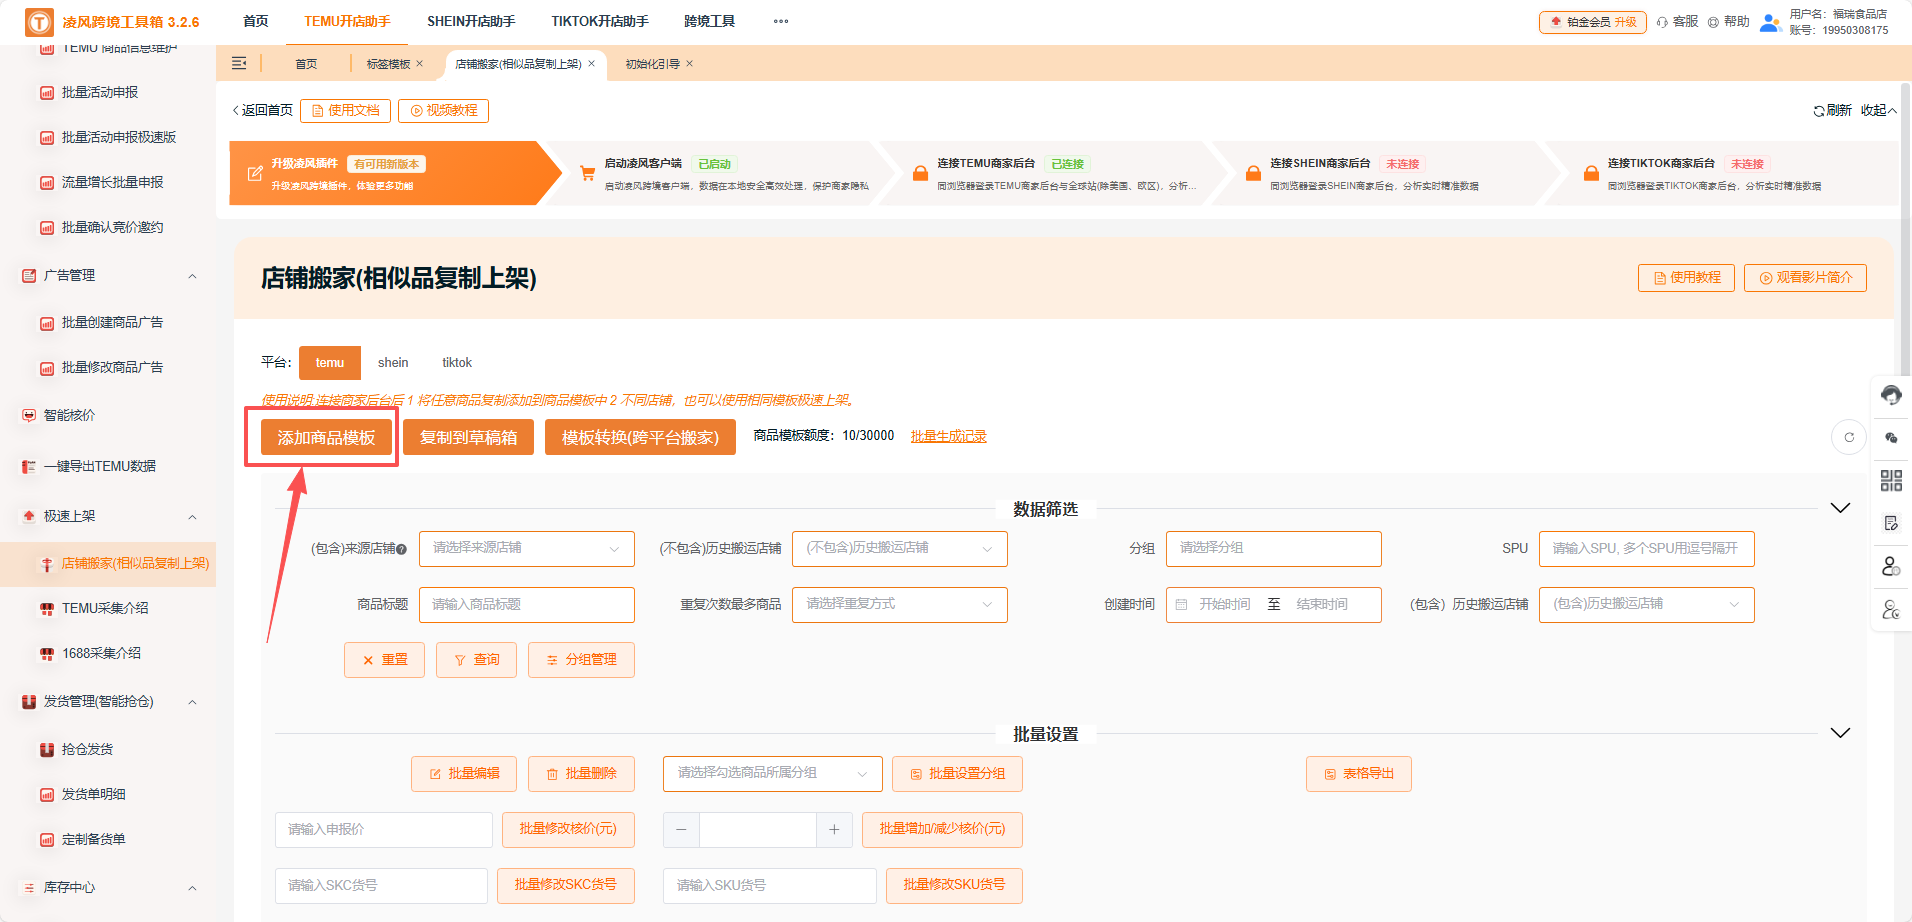Image resolution: width=1912 pixels, height=922 pixels.
Task: Click the plus stepper beside 批量增加/减少核价
Action: (x=834, y=829)
